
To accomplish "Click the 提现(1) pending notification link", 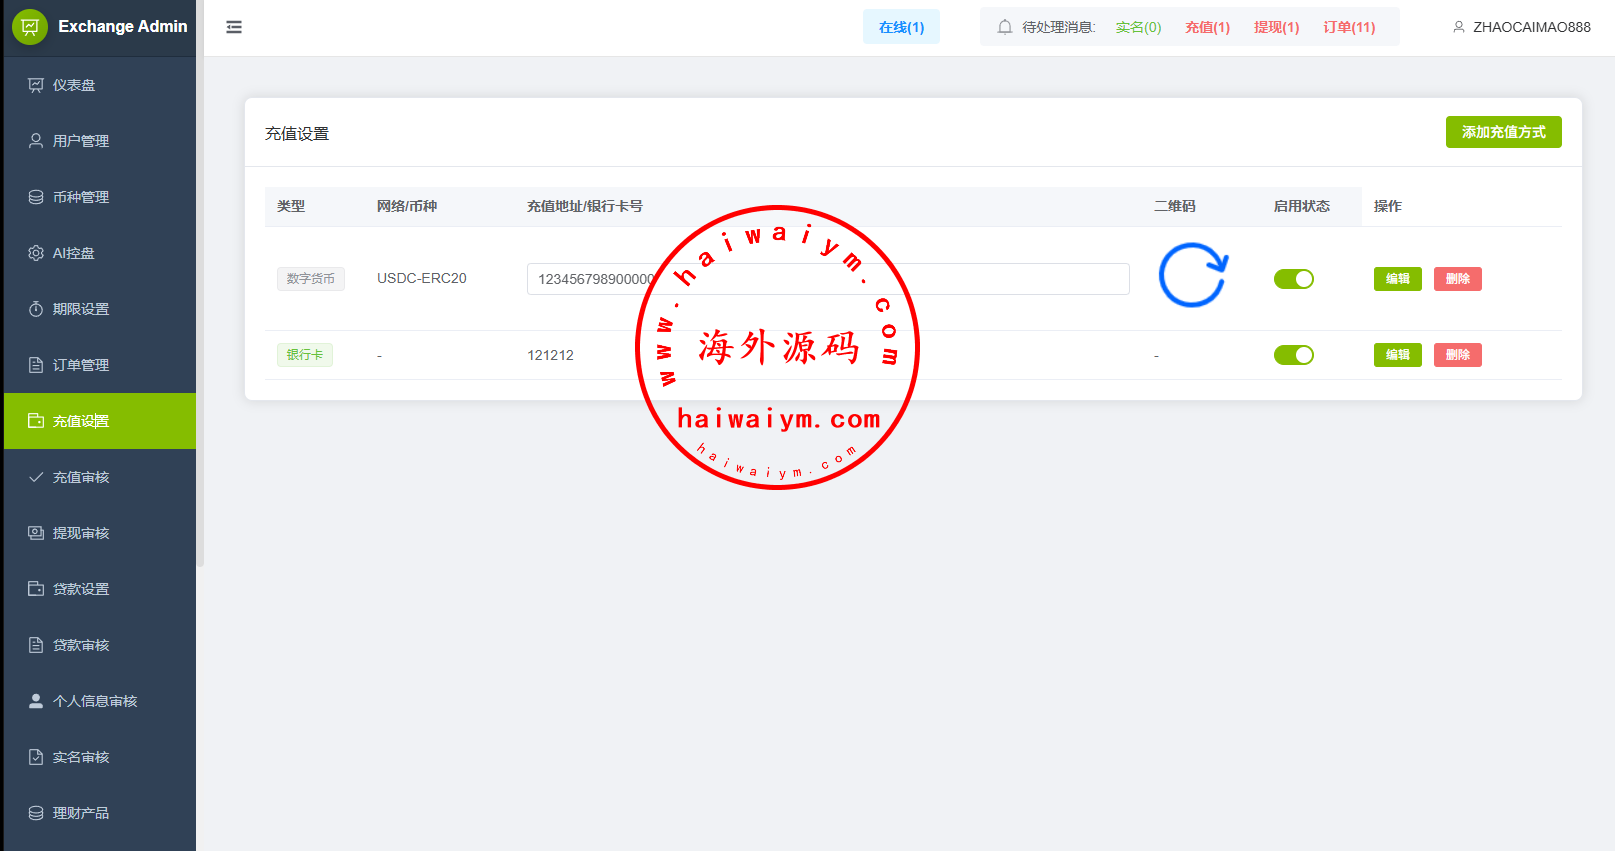I will [x=1276, y=27].
